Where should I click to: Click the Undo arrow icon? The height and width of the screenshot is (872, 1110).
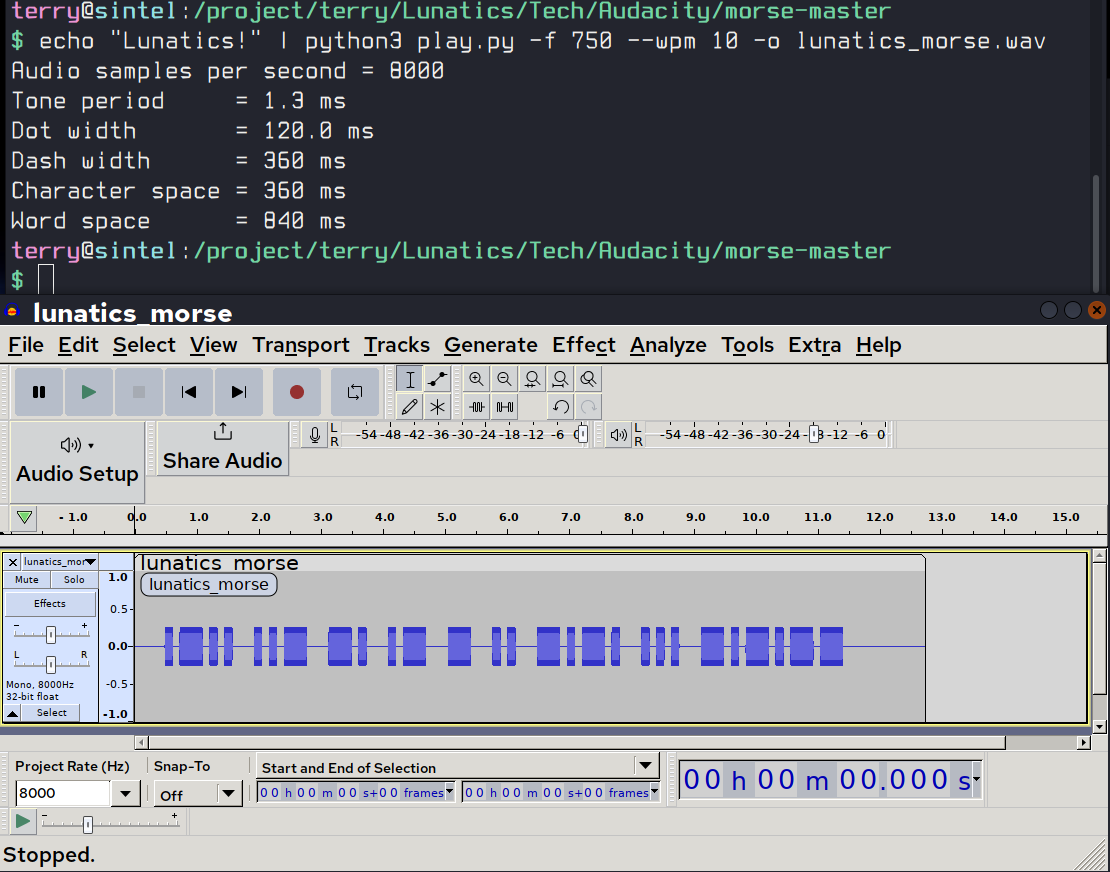coord(561,407)
